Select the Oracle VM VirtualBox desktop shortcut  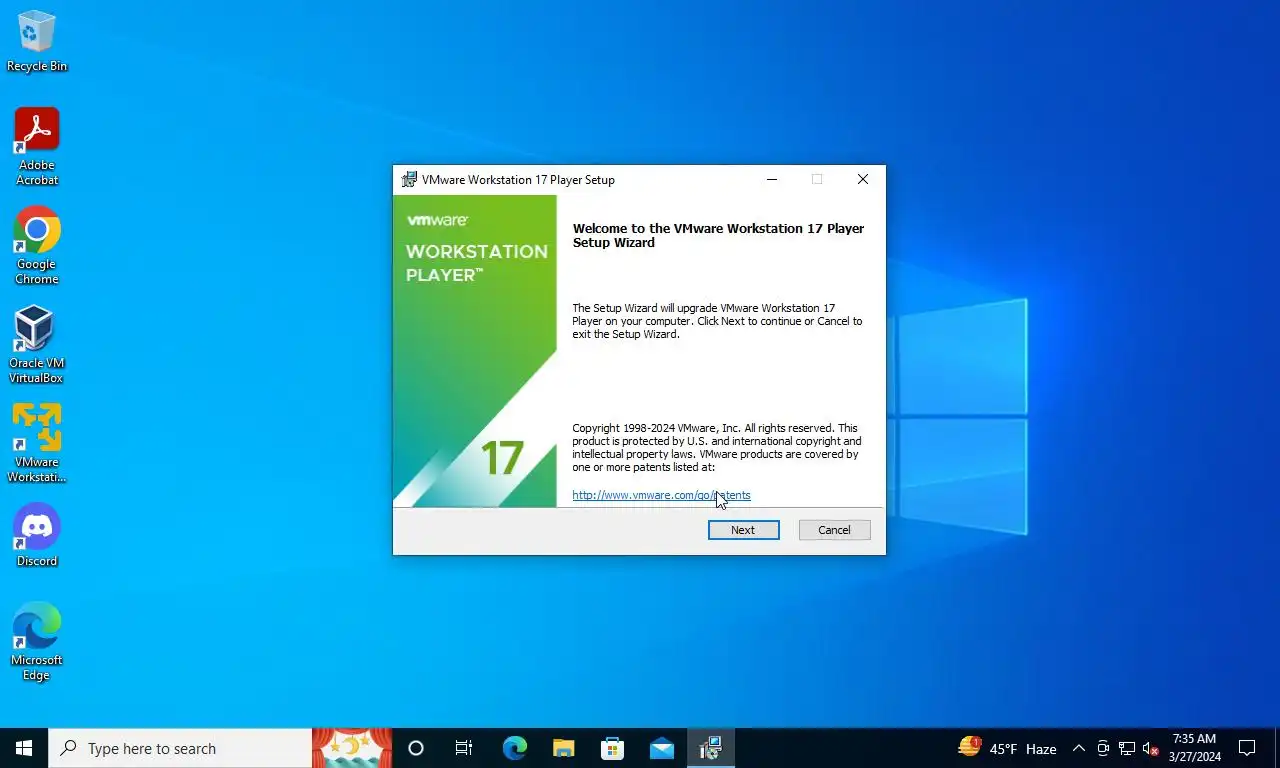(37, 345)
